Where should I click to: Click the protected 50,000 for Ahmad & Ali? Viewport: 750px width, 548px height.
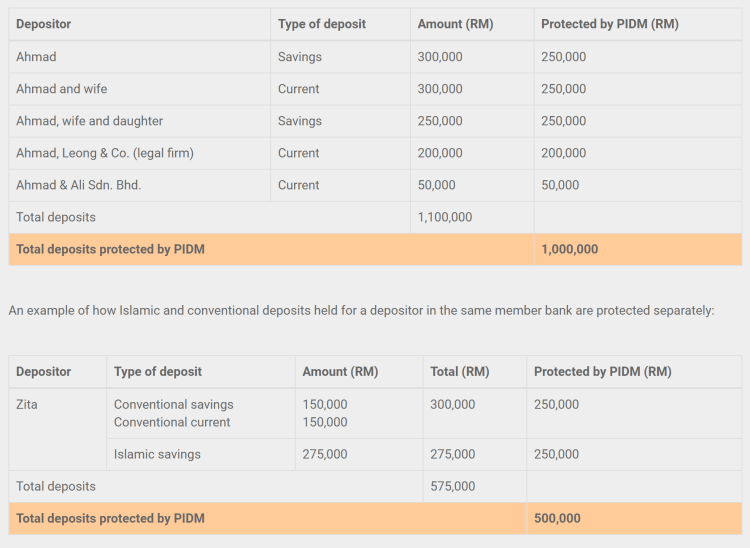tap(560, 185)
